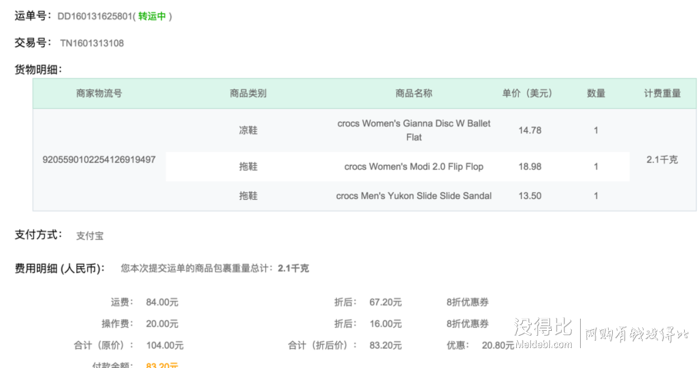Click the discounted handling fee 16.00元
The height and width of the screenshot is (368, 700).
click(x=385, y=324)
